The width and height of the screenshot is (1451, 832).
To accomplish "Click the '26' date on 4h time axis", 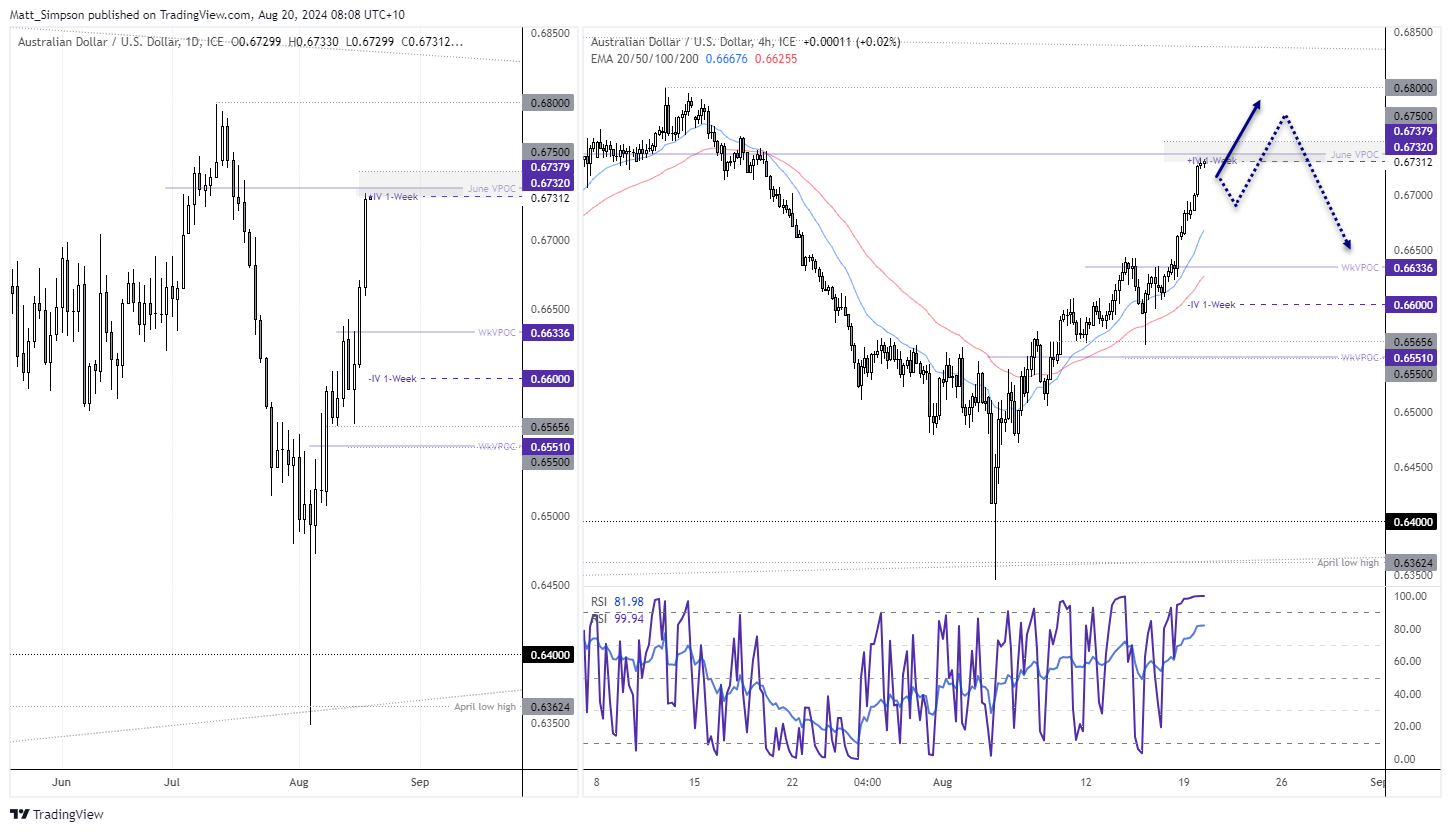I will point(1282,782).
